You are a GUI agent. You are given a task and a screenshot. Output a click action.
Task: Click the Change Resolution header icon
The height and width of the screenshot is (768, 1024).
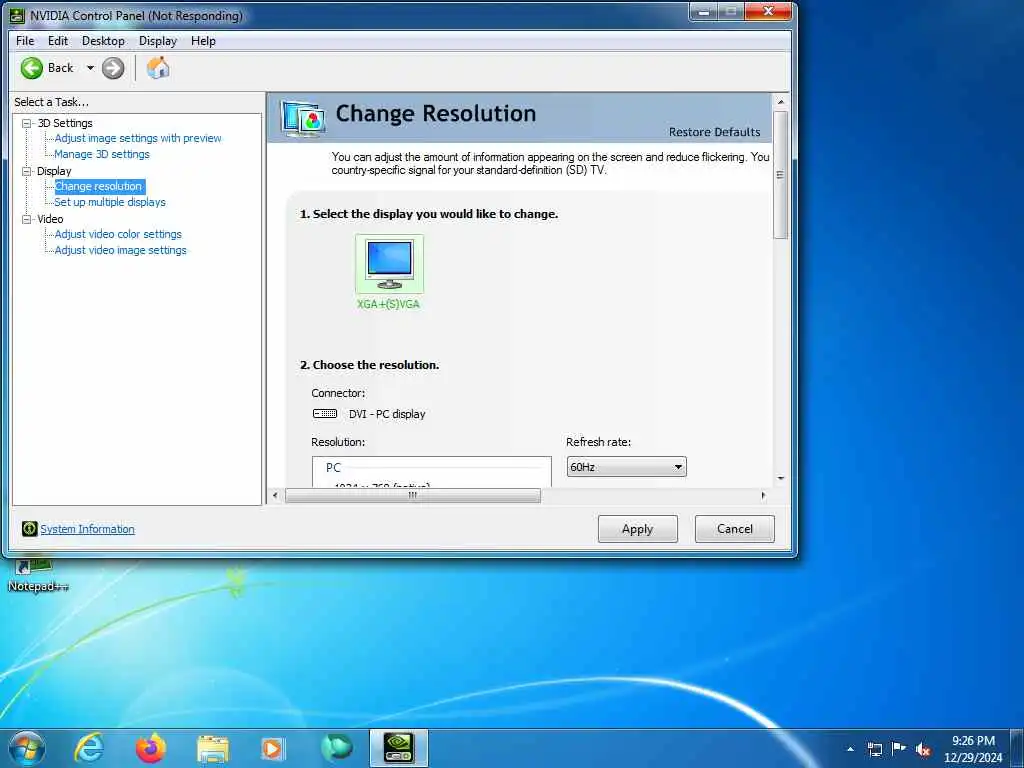(x=303, y=119)
